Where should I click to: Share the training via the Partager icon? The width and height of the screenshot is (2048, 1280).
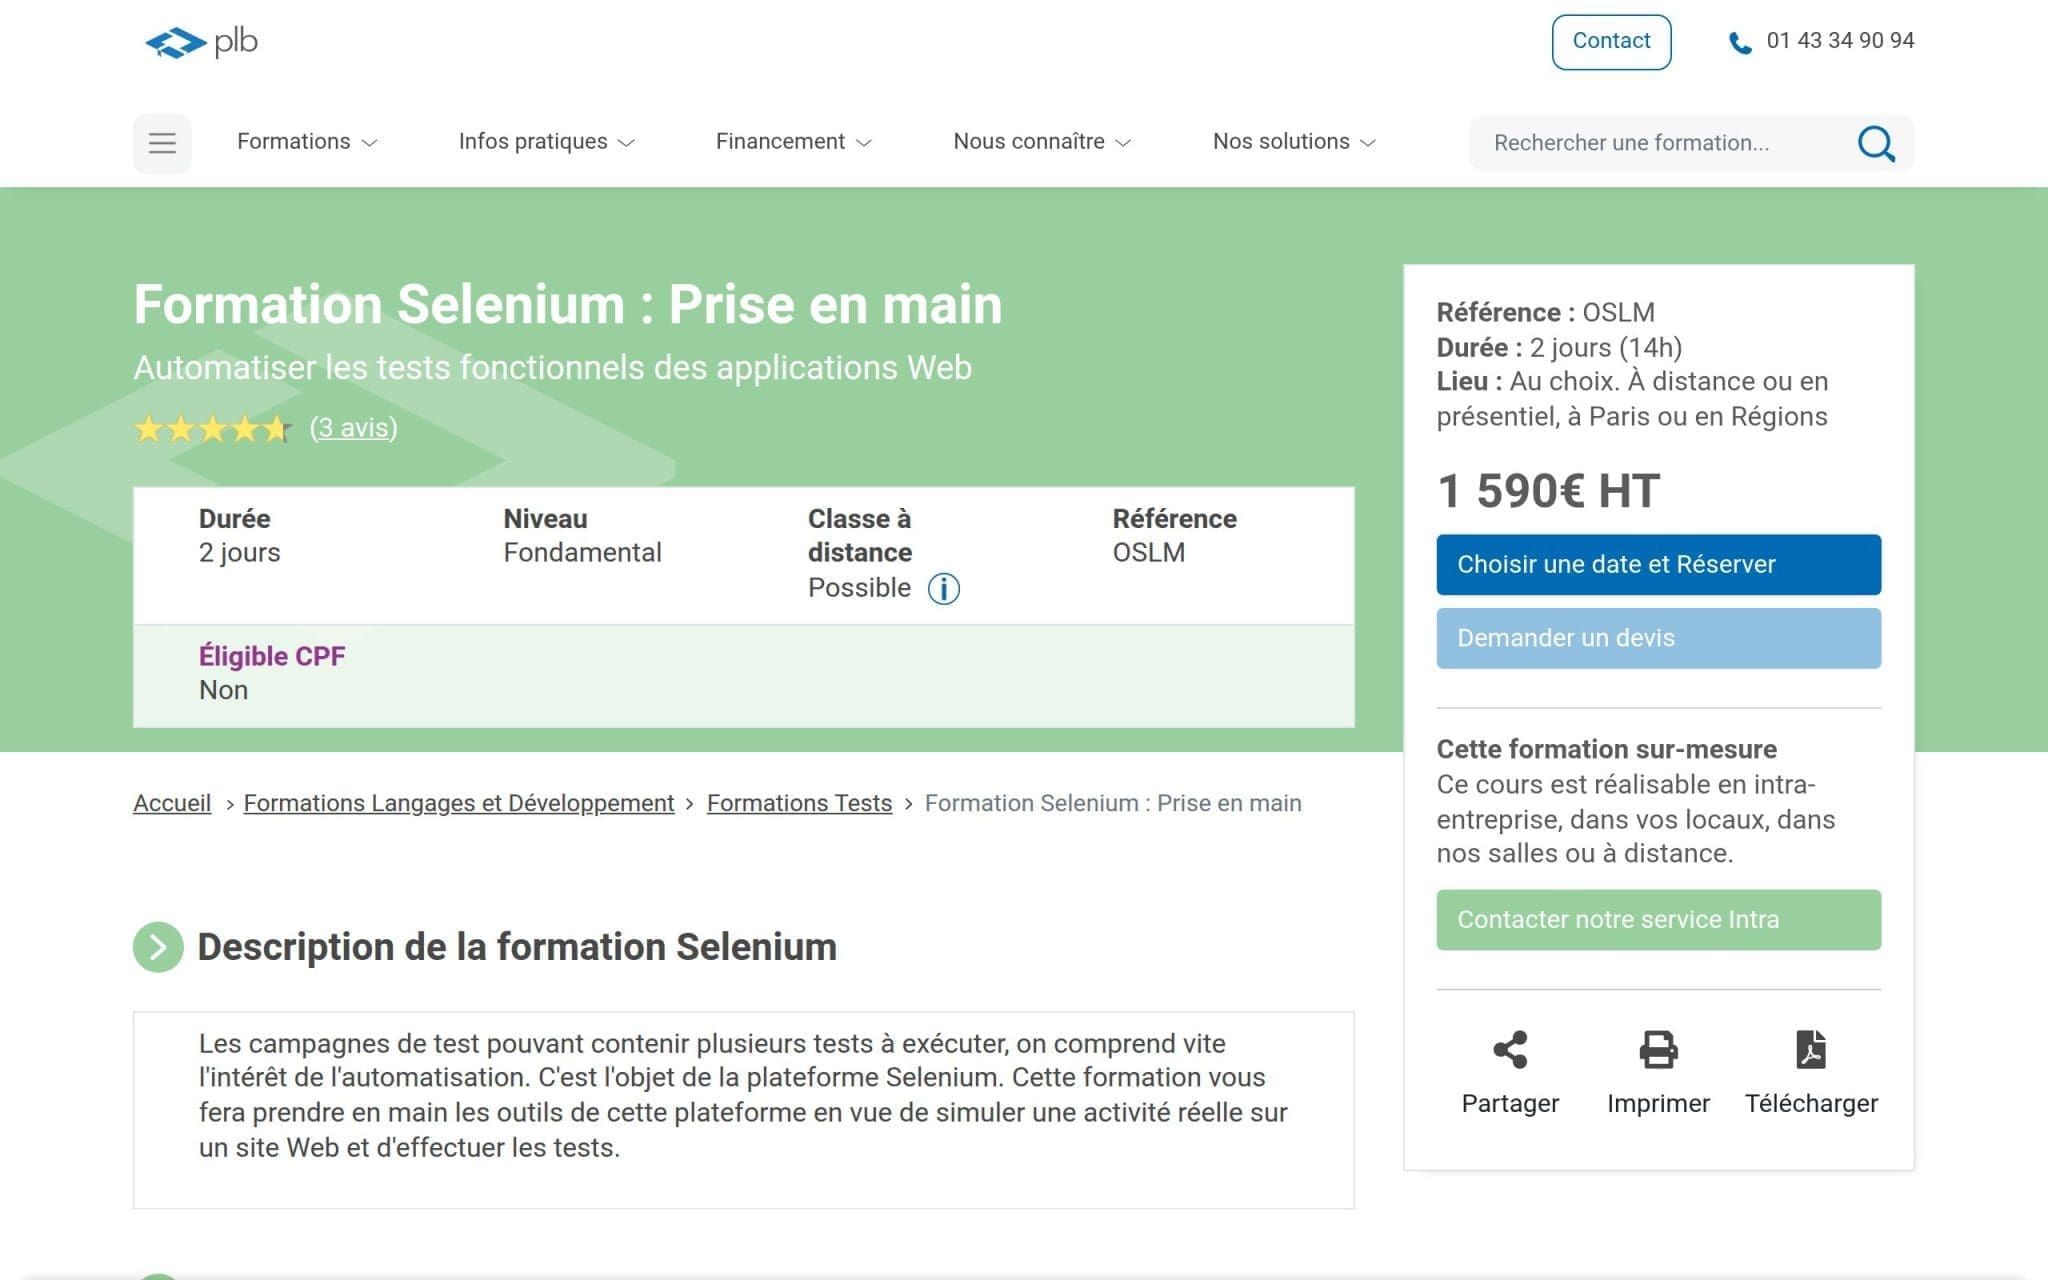(1510, 1047)
